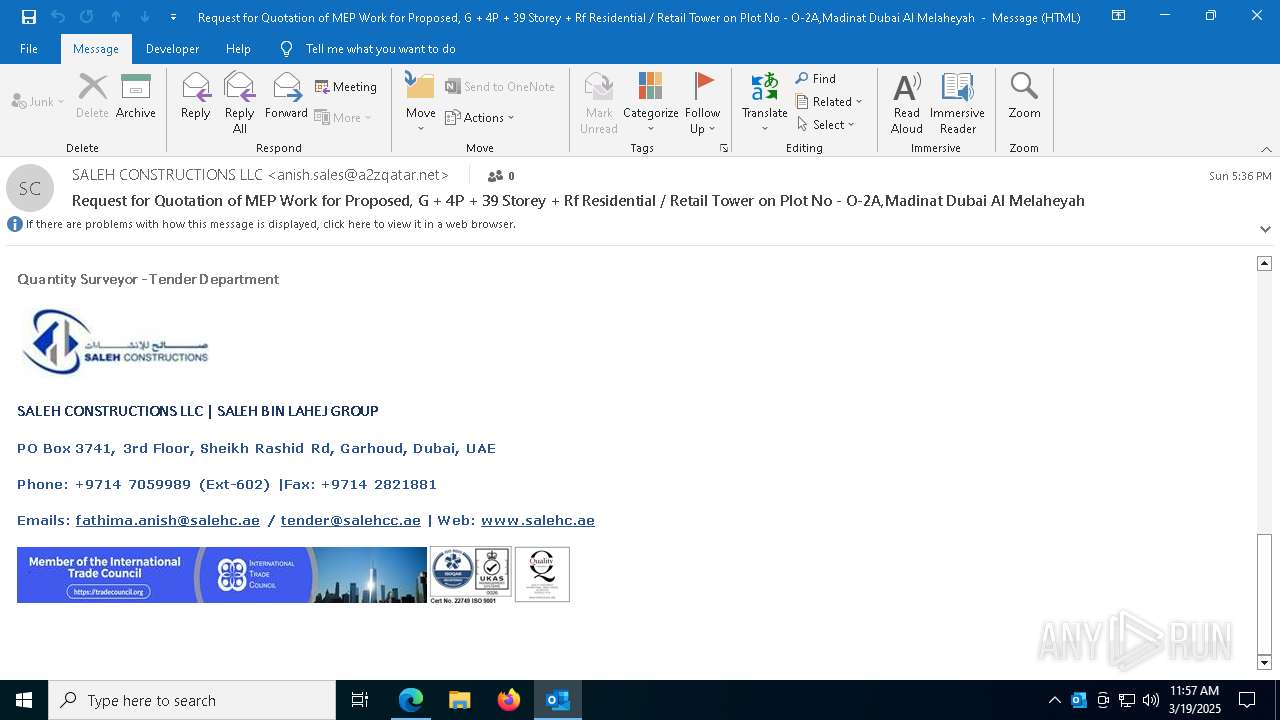Click the volume speaker tray icon

coord(1151,700)
